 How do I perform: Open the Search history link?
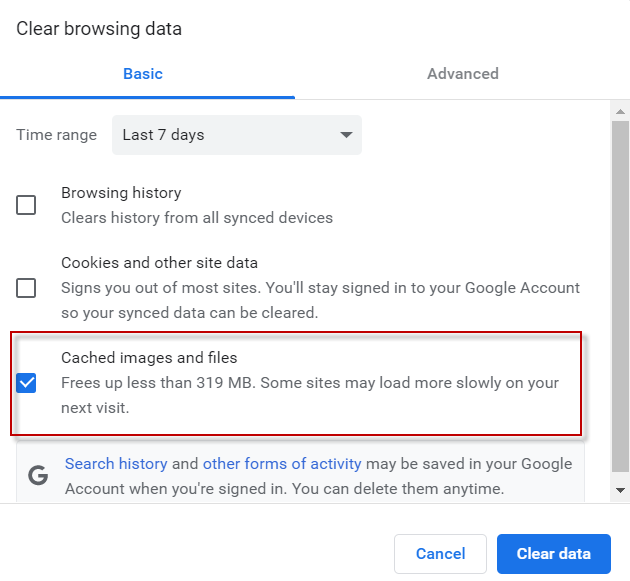pos(116,464)
